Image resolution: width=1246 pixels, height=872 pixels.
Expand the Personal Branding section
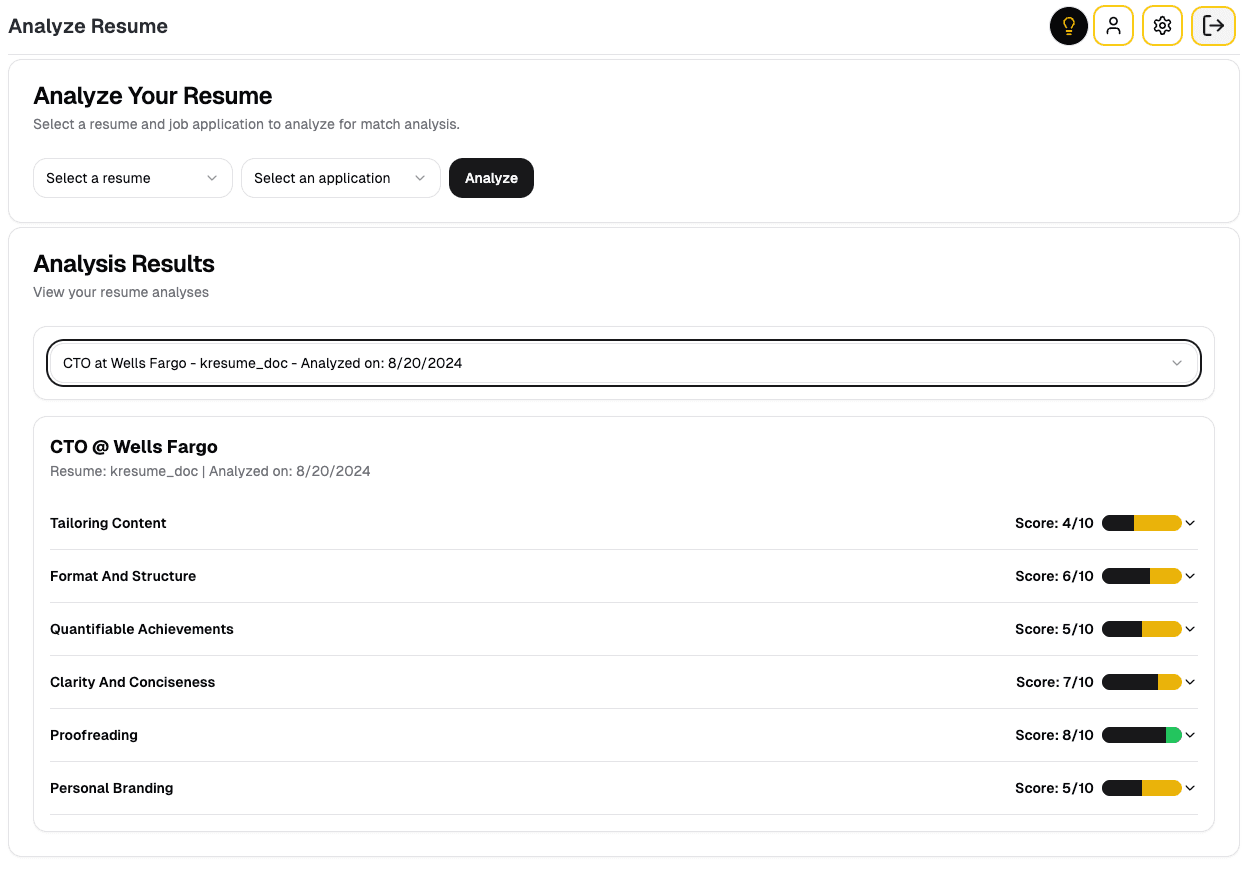point(1189,788)
